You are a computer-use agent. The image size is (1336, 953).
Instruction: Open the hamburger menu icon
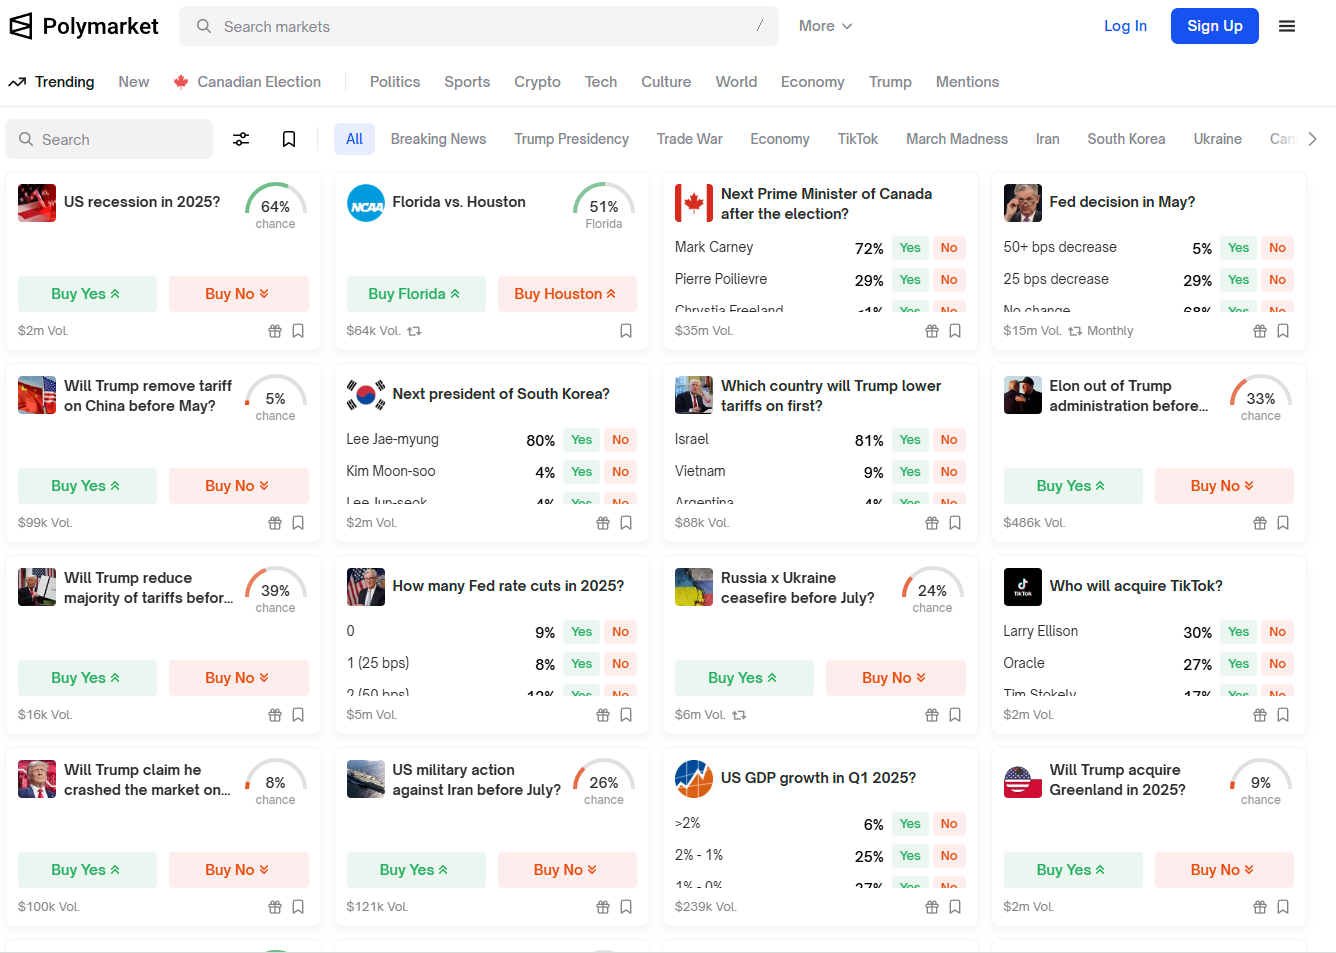click(1287, 26)
